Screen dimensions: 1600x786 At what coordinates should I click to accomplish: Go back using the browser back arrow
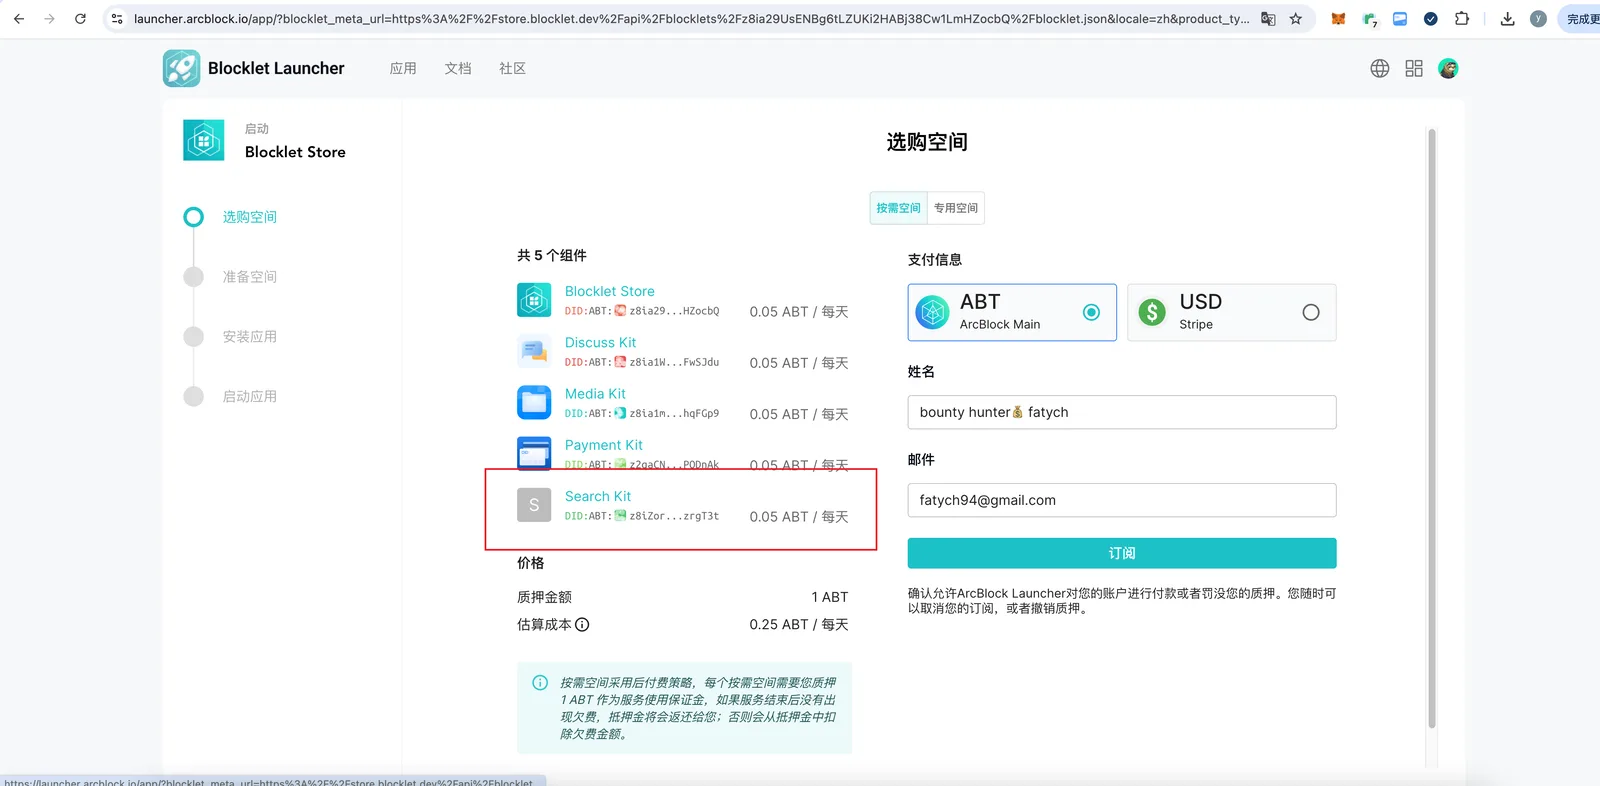tap(18, 19)
